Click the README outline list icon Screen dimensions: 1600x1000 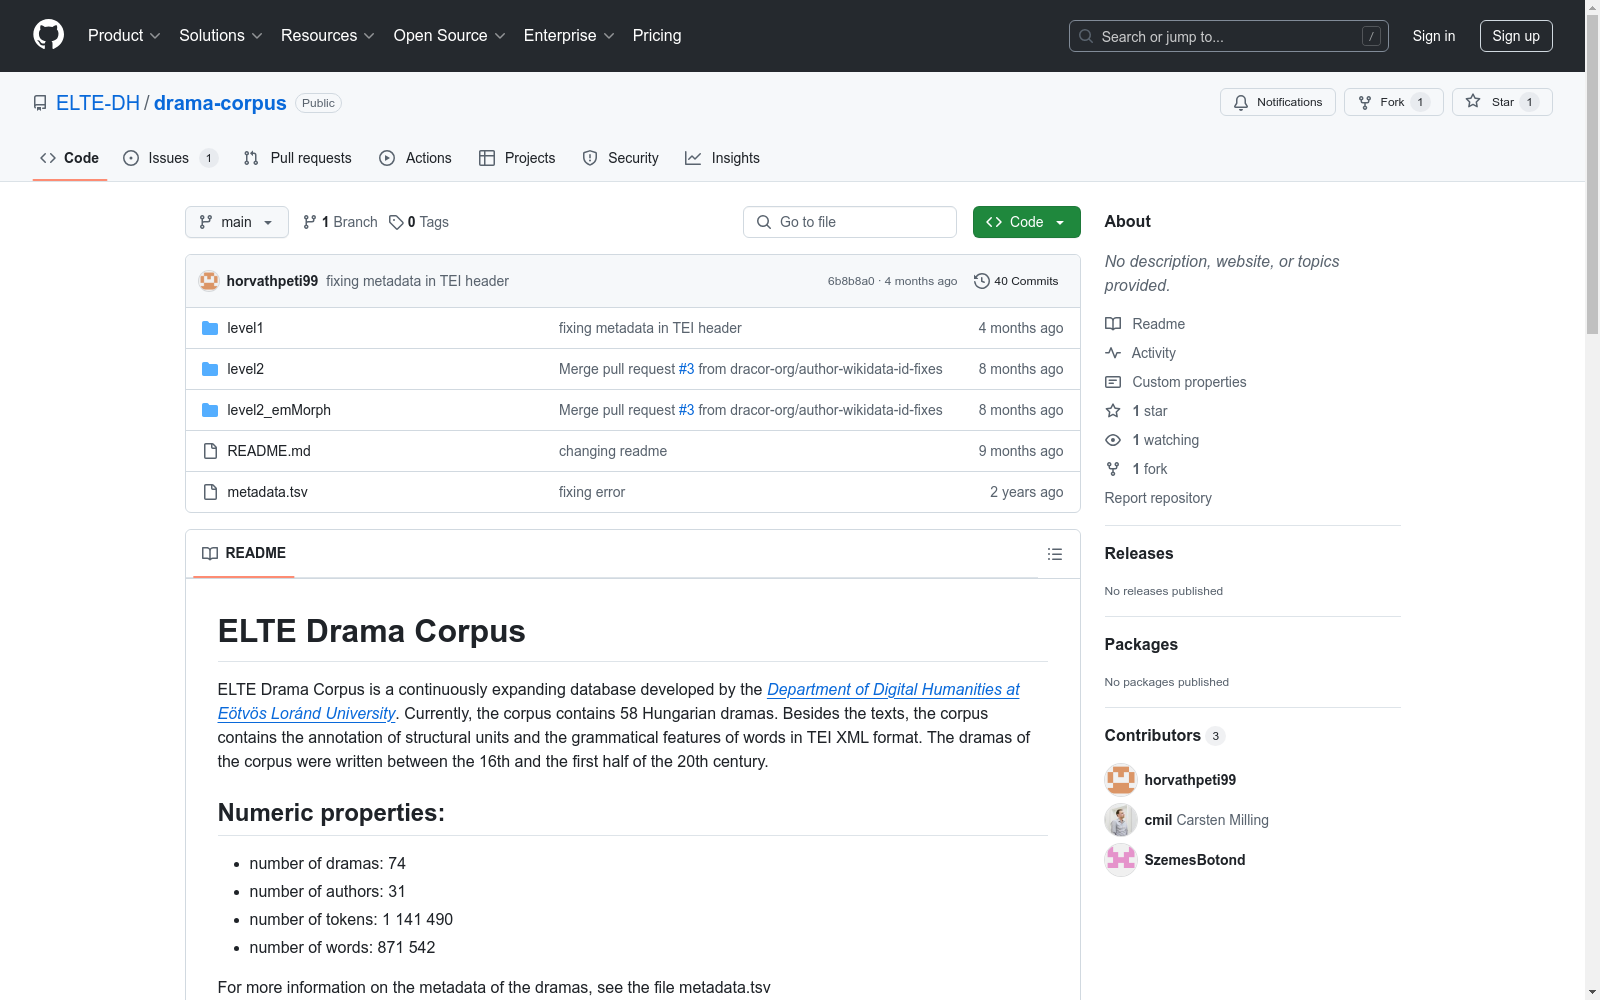(1054, 554)
